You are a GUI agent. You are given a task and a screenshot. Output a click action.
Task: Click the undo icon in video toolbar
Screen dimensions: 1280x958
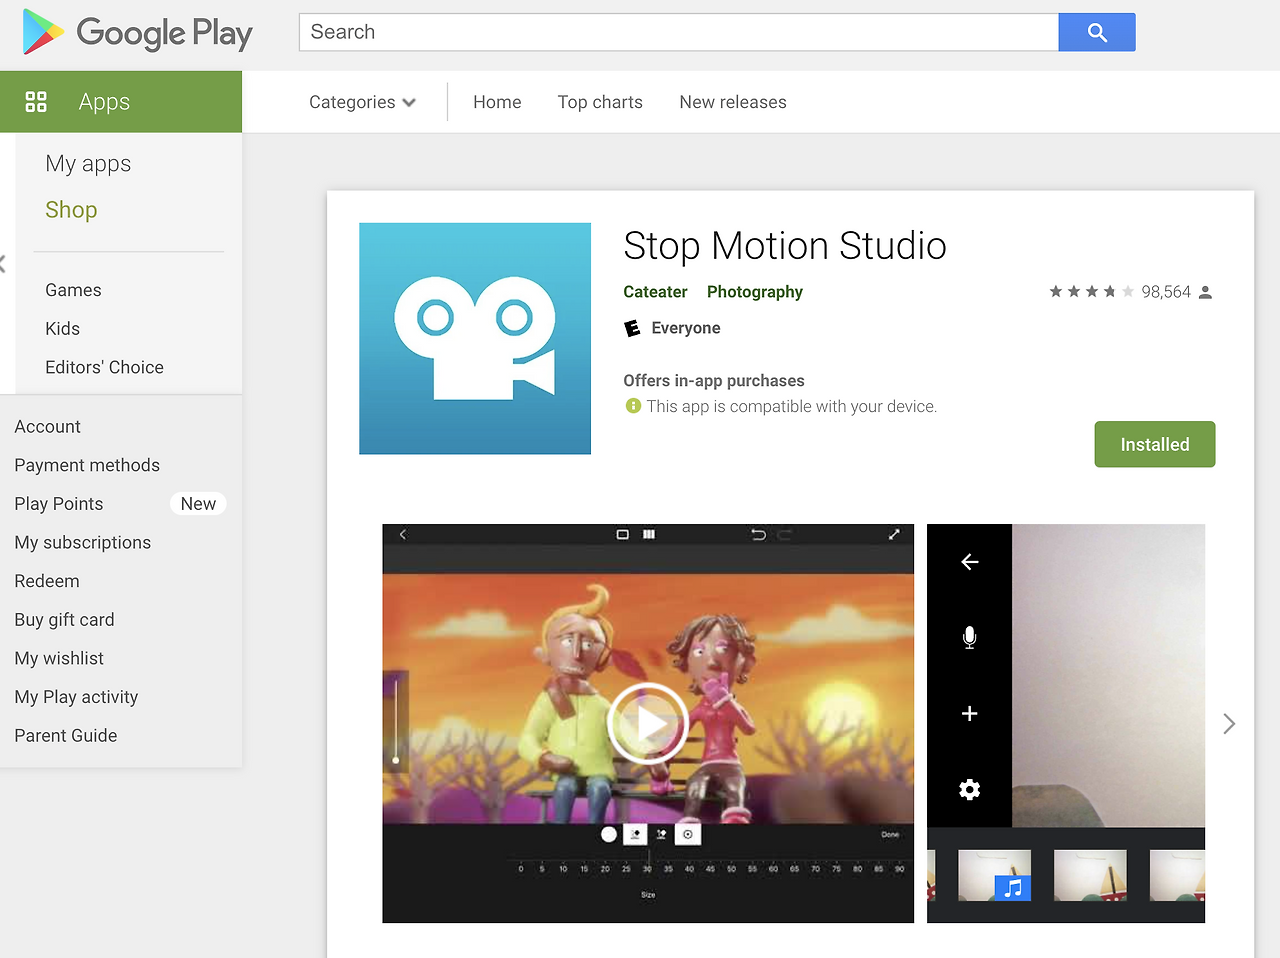(759, 535)
